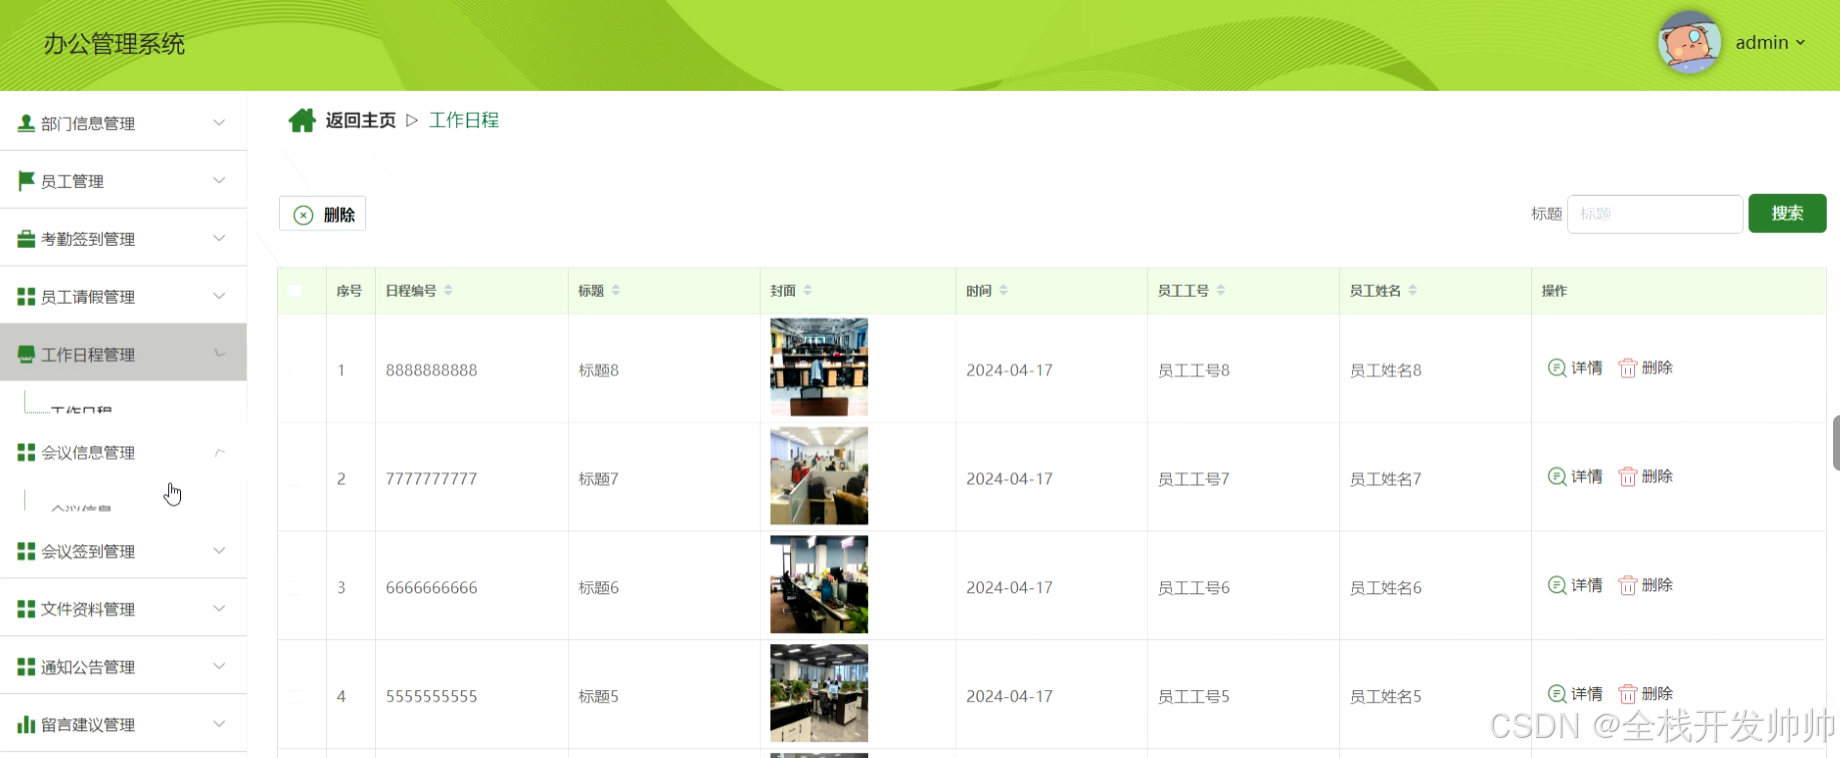Viewport: 1840px width, 758px height.
Task: Sort by 员工工号 column arrows
Action: [x=1221, y=290]
